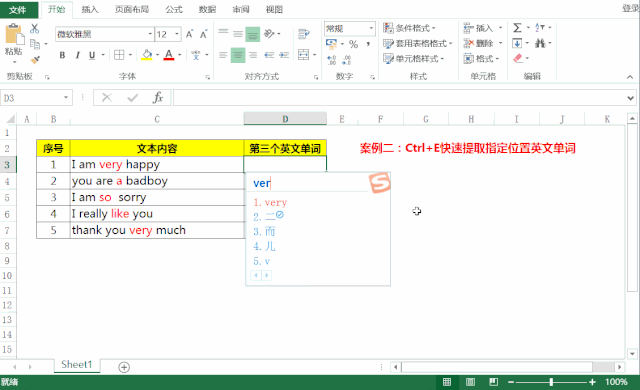The image size is (640, 390).
Task: Toggle bold formatting
Action: pos(62,55)
